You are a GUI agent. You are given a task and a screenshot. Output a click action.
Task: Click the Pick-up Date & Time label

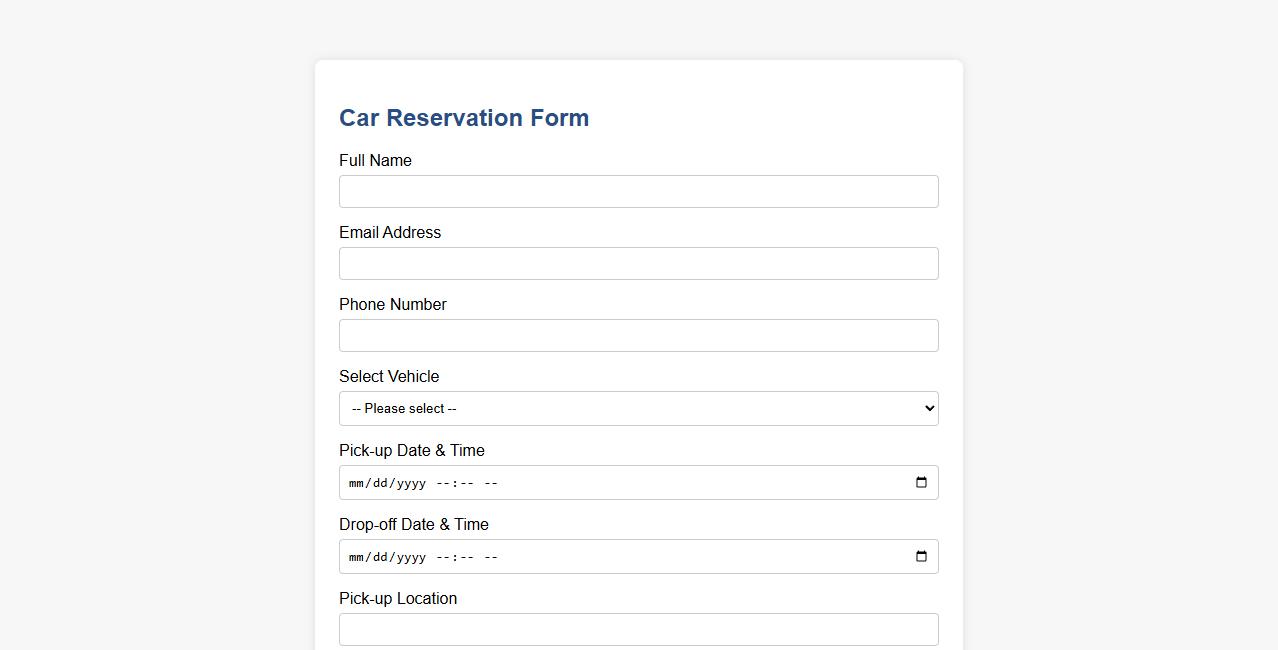pyautogui.click(x=411, y=450)
